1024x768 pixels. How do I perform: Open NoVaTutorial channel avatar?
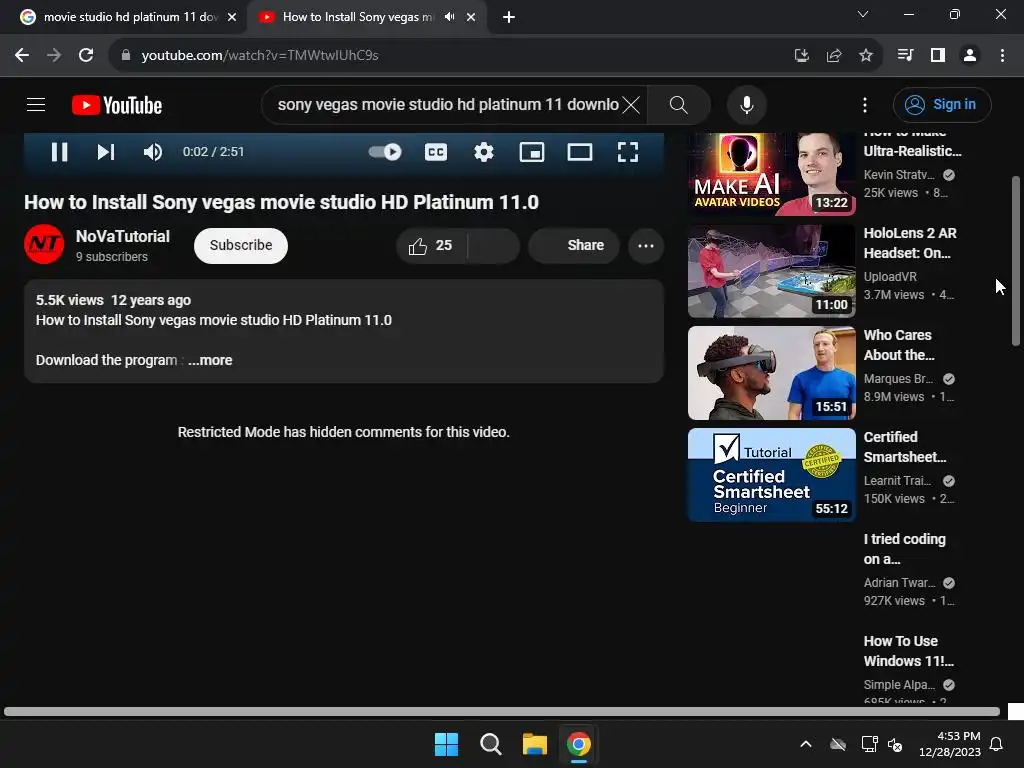pyautogui.click(x=44, y=244)
